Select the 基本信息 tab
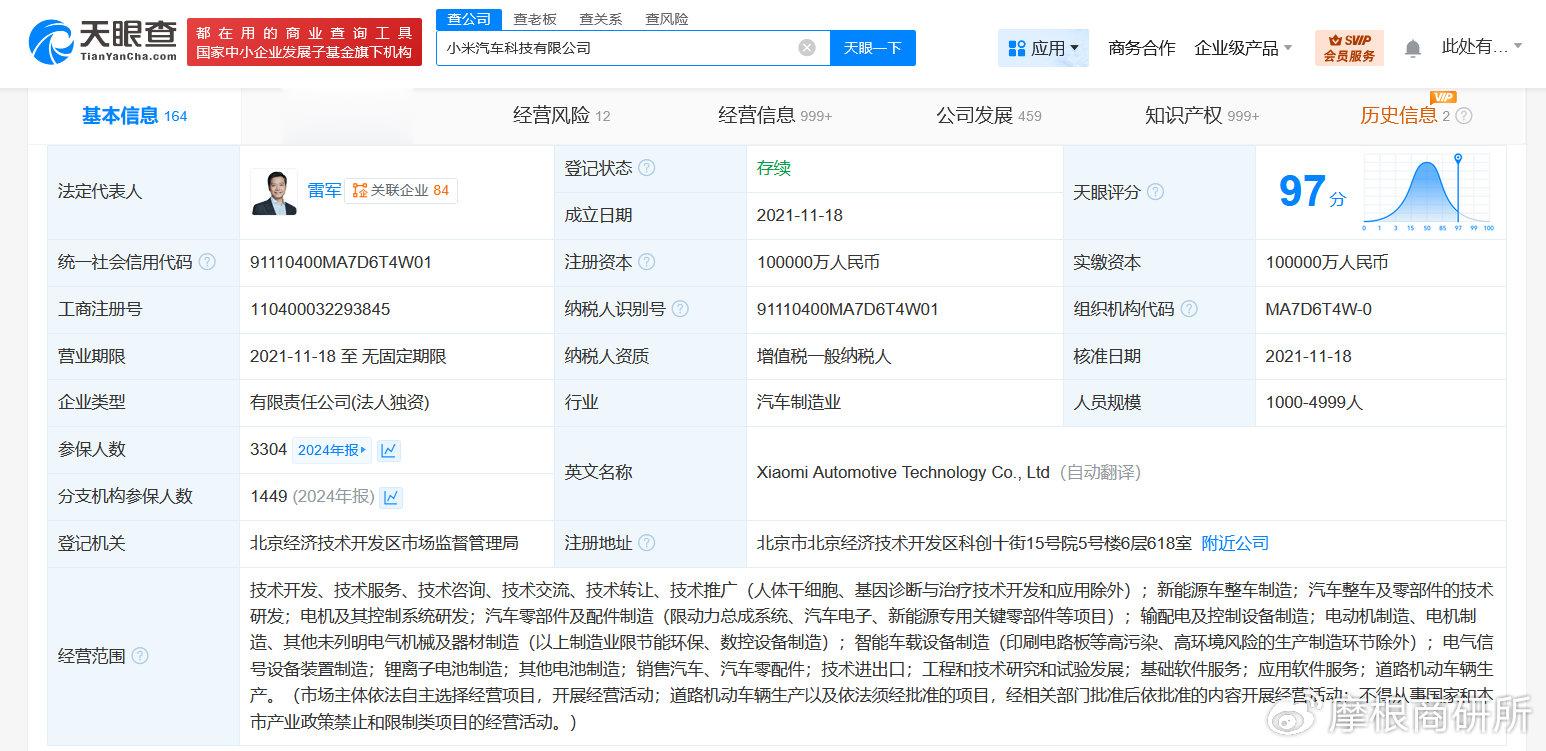 tap(135, 116)
